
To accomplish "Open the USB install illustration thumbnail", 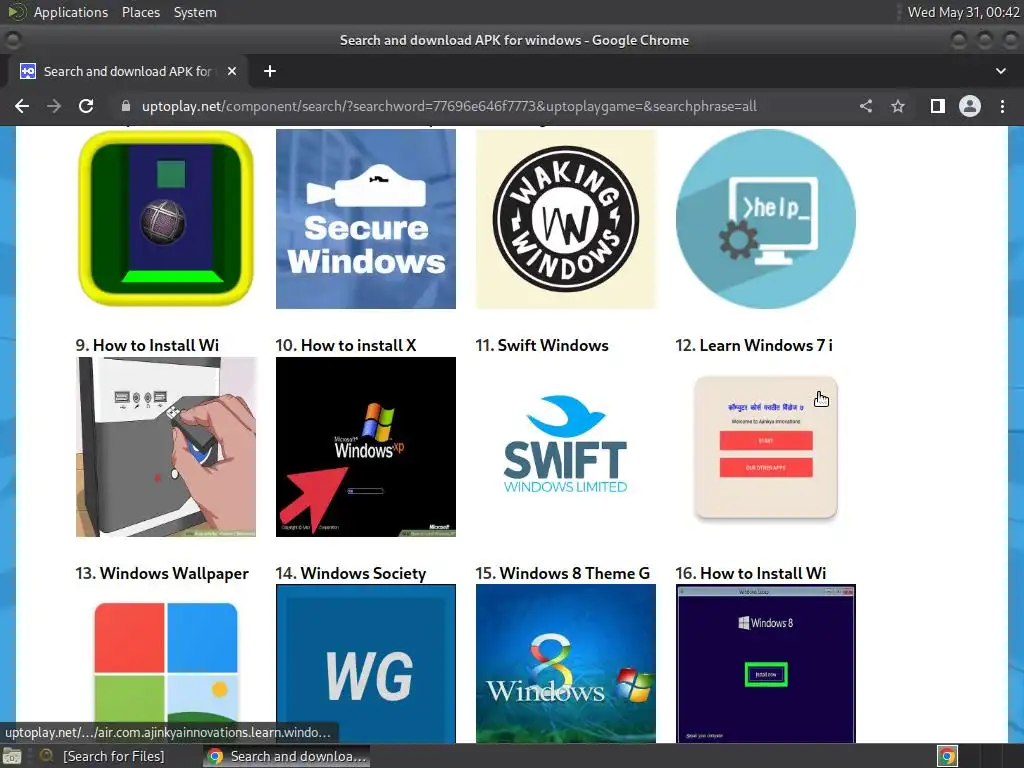I will pyautogui.click(x=166, y=447).
